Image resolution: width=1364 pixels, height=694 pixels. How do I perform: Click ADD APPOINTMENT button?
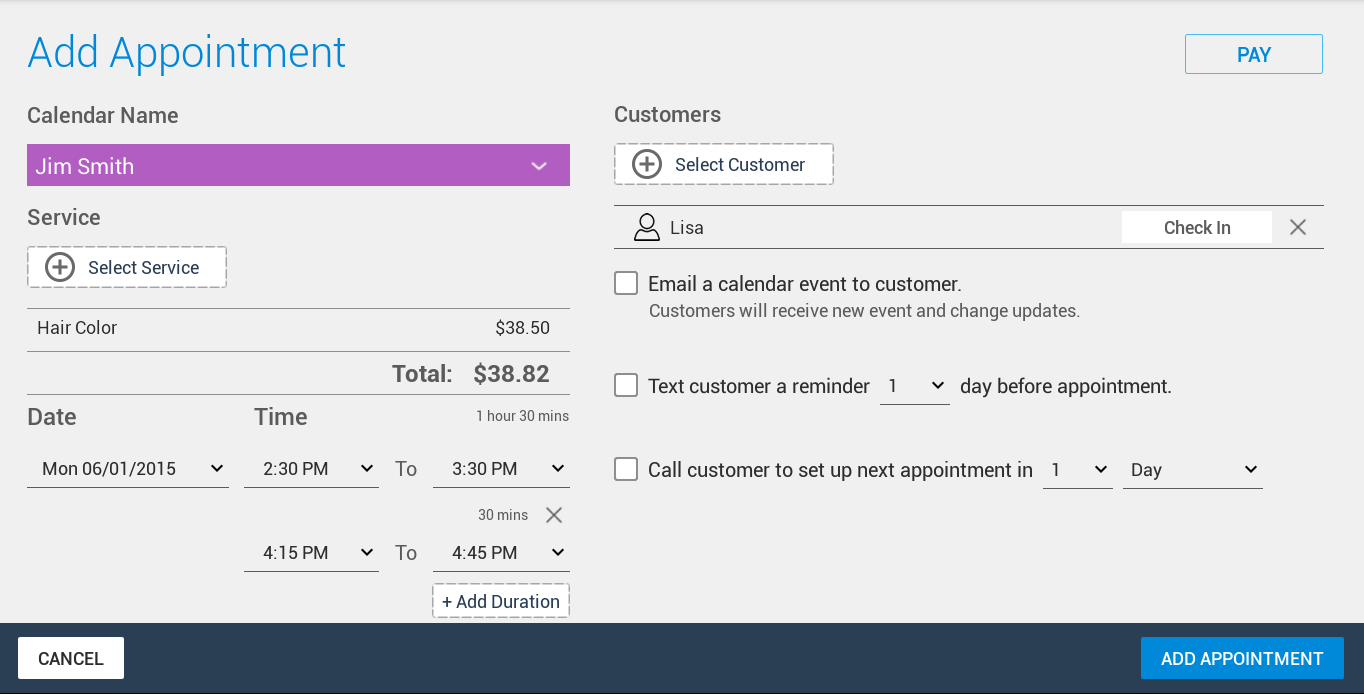pyautogui.click(x=1242, y=658)
